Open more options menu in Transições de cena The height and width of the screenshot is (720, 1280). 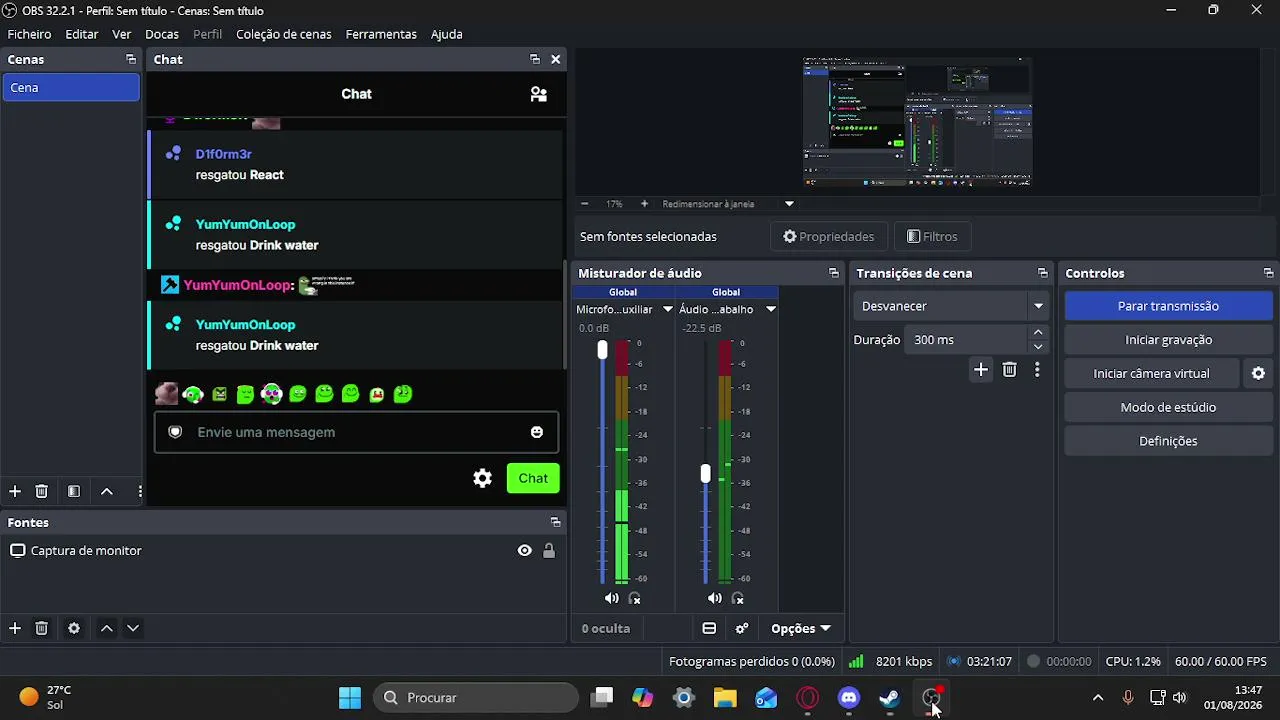[1037, 370]
